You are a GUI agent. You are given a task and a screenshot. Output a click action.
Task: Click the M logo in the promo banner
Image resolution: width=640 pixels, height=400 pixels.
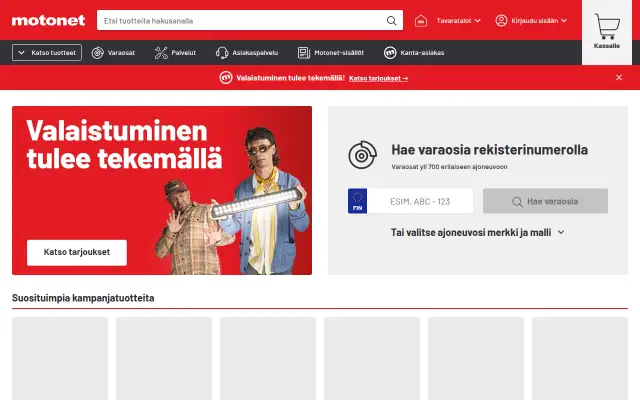tap(226, 78)
